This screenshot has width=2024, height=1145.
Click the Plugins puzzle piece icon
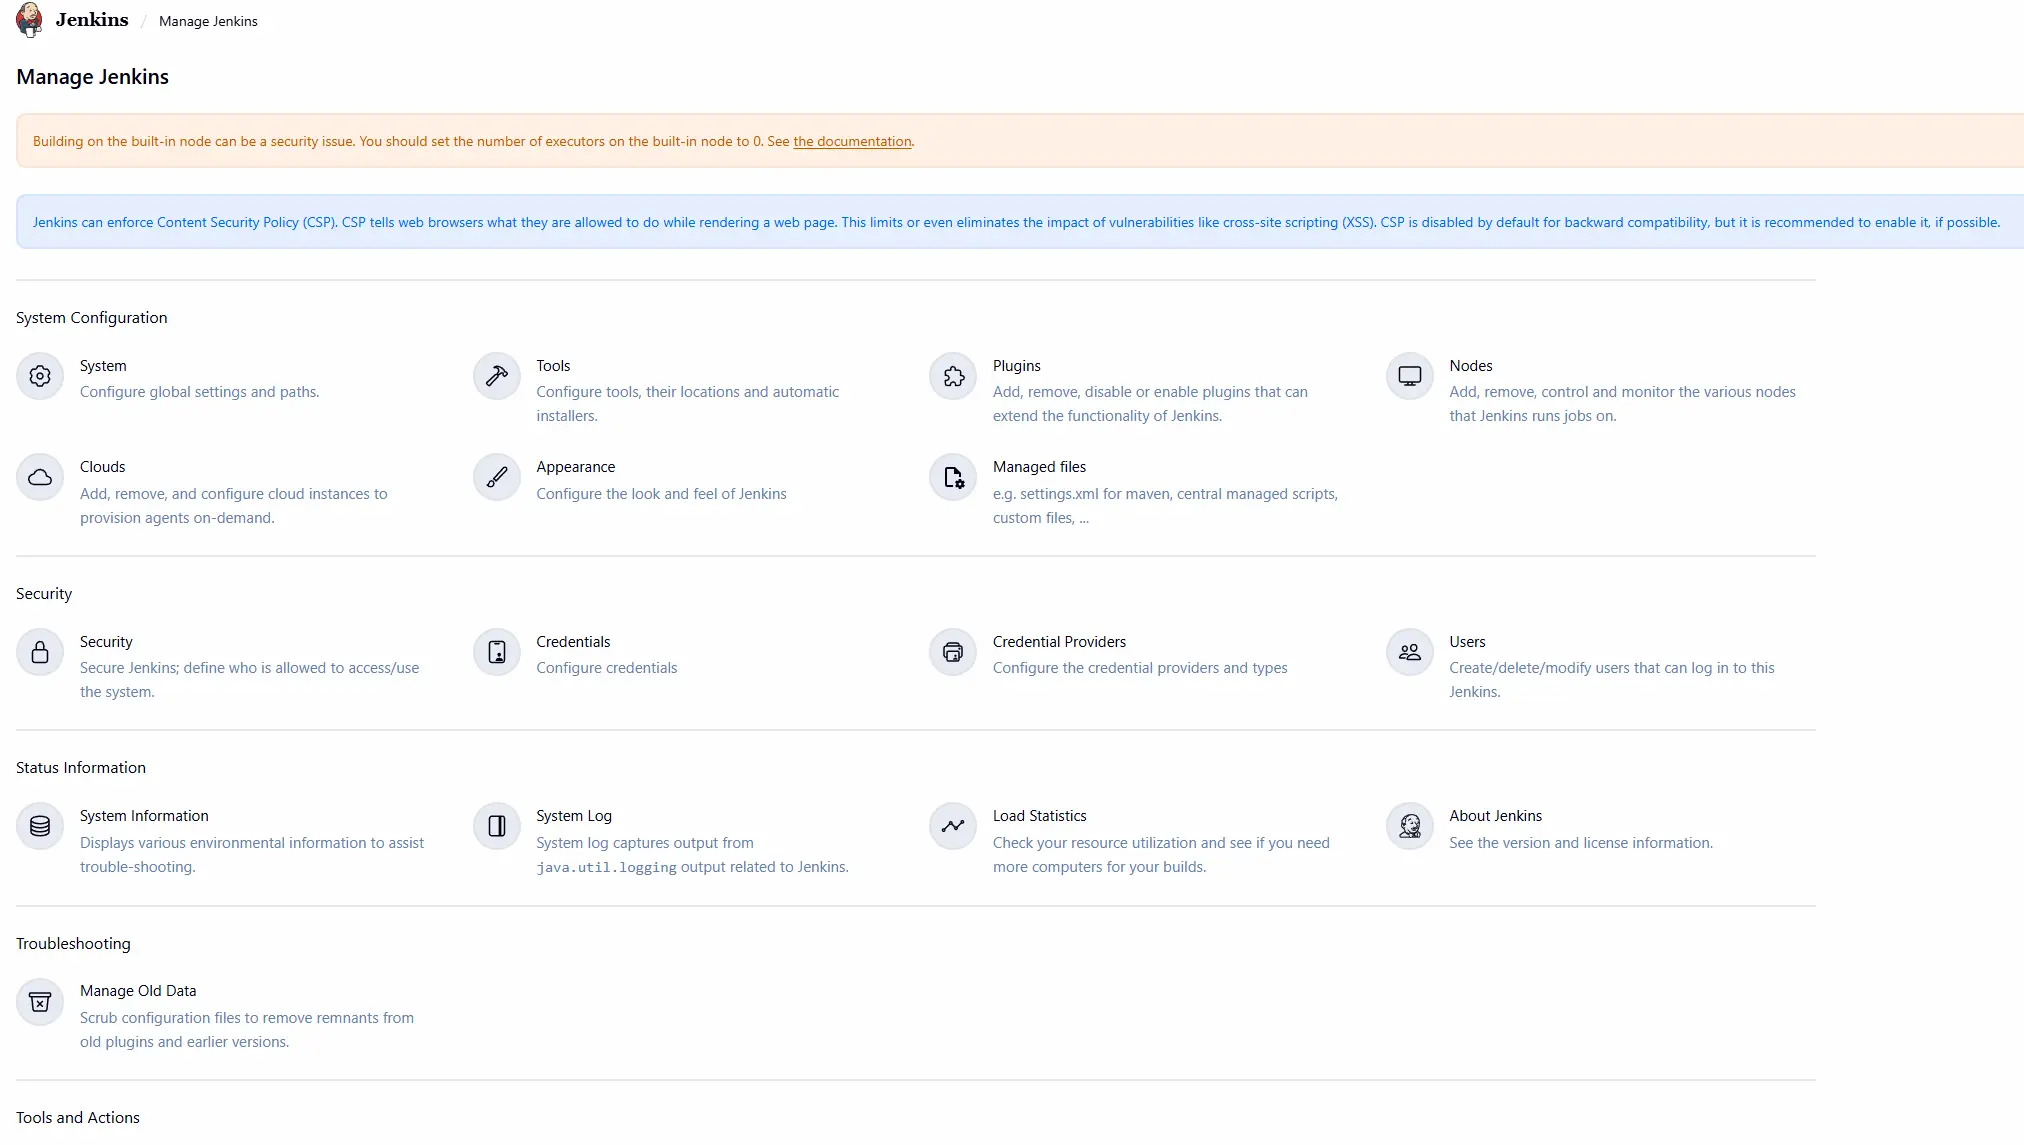point(953,377)
